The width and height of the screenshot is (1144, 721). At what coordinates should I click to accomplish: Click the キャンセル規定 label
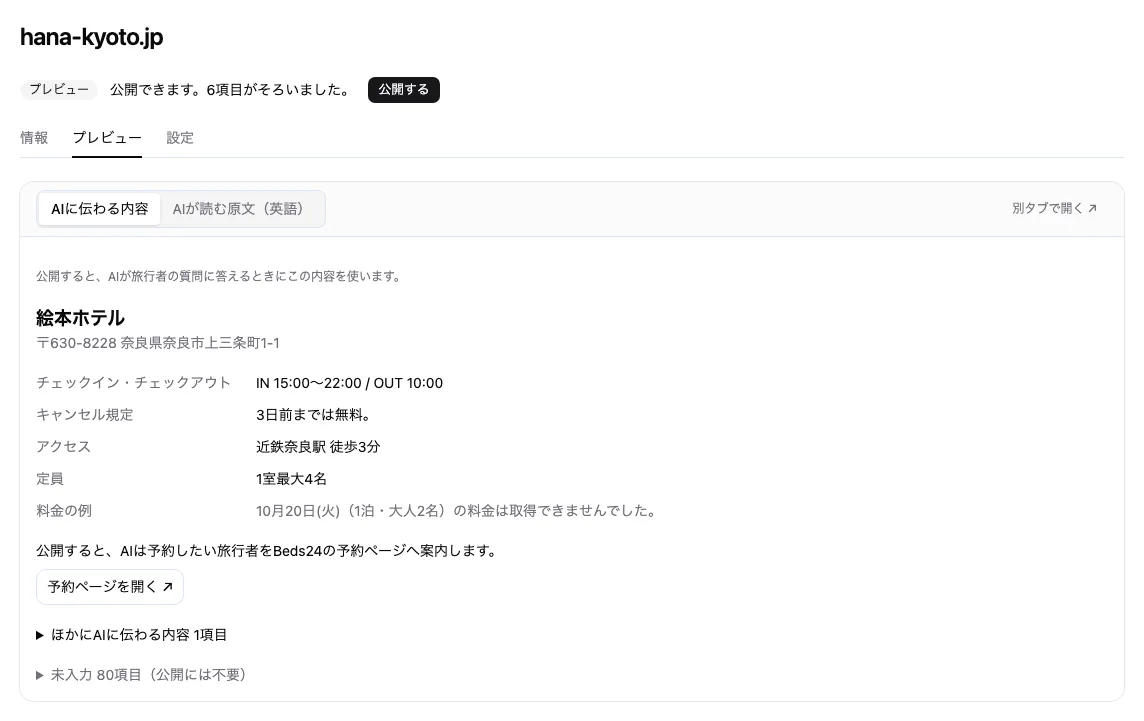click(85, 415)
